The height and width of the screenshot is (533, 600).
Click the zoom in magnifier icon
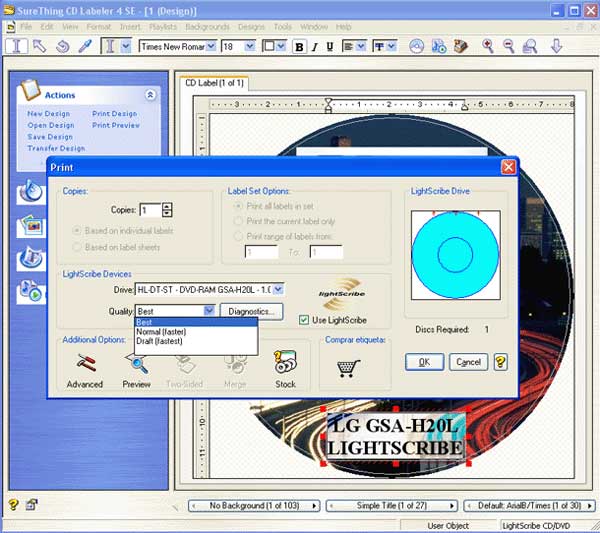pyautogui.click(x=487, y=46)
